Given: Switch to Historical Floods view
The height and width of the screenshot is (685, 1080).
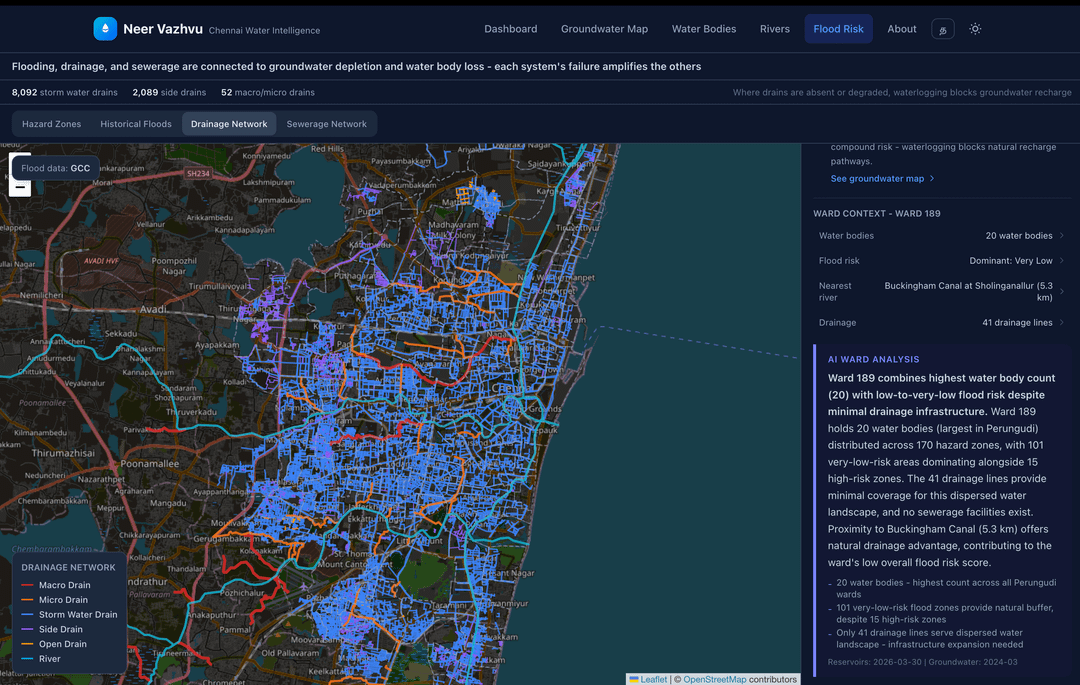Looking at the screenshot, I should [x=136, y=124].
